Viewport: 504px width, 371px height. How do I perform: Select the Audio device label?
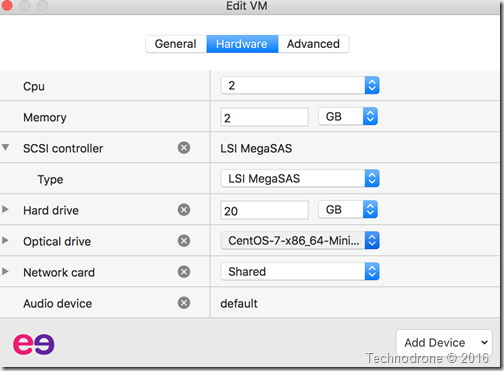[x=57, y=303]
